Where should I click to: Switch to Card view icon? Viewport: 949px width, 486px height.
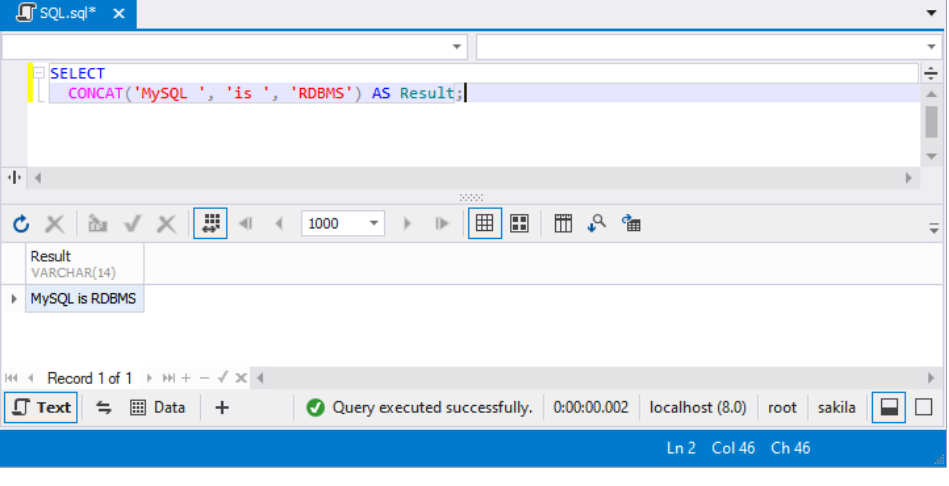tap(519, 223)
